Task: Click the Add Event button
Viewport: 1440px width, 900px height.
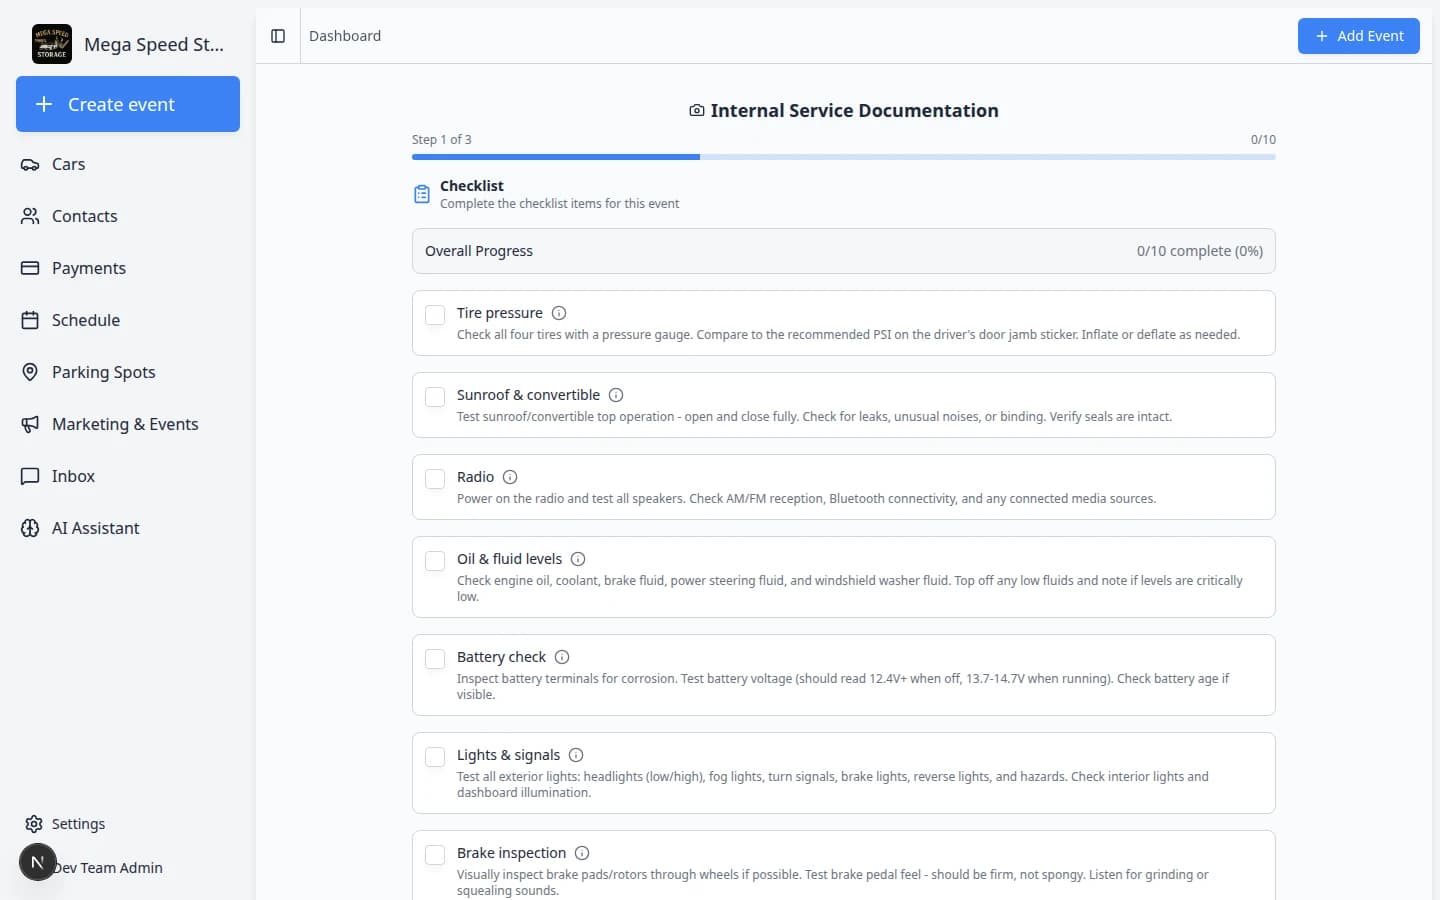Action: tap(1358, 36)
